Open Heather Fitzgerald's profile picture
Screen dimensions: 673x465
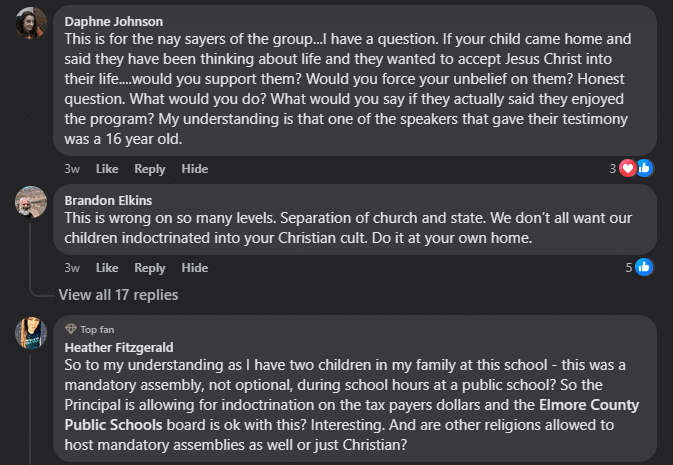click(32, 333)
